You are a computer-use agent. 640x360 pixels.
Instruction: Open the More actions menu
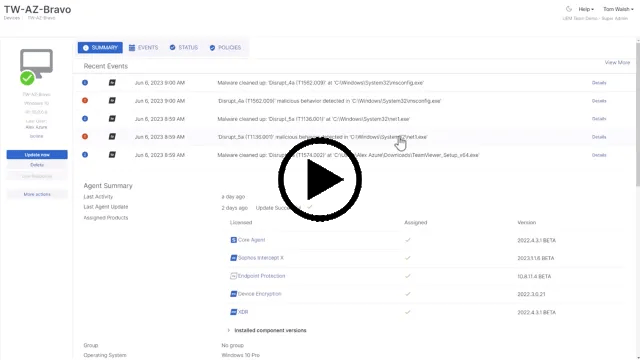(37, 194)
